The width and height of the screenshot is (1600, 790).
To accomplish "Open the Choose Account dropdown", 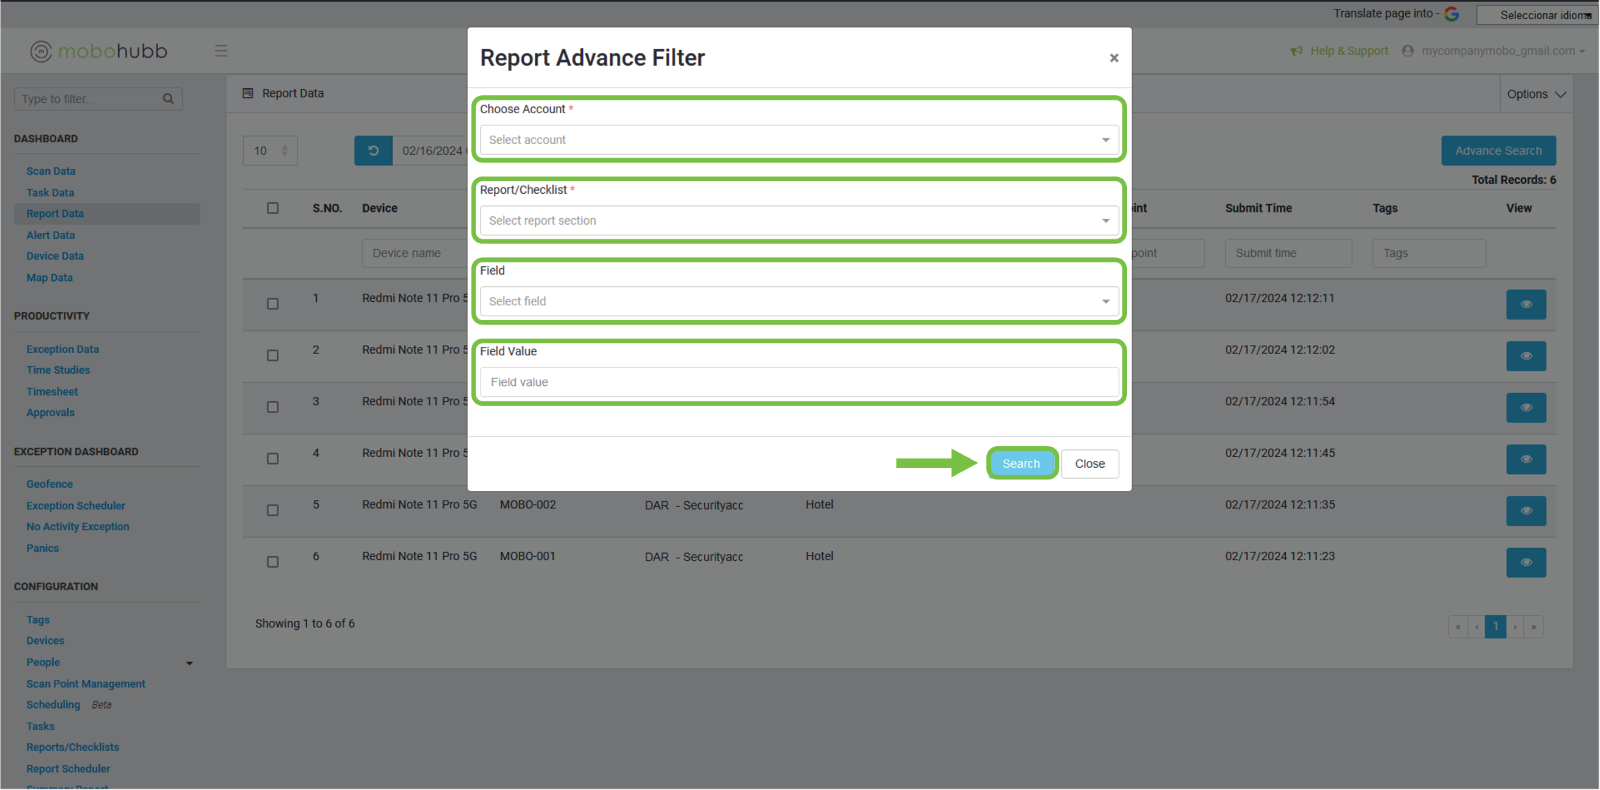I will pos(798,140).
